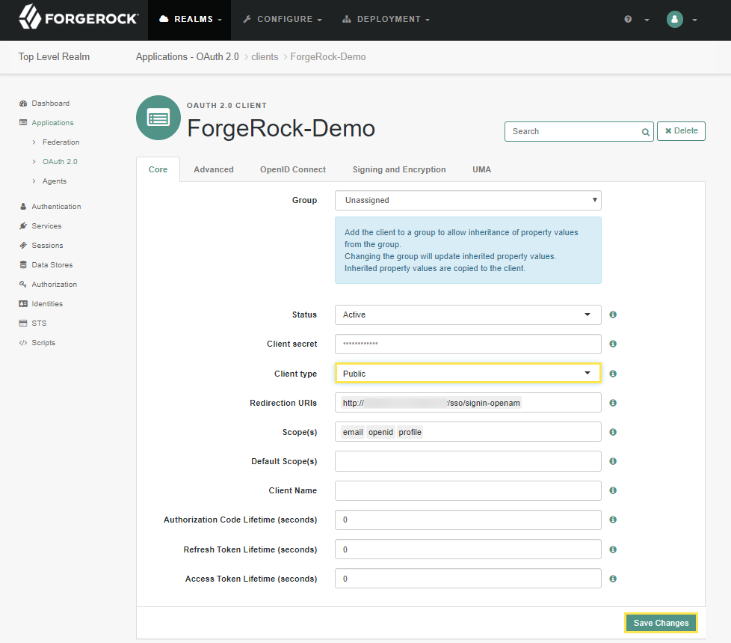Open Services in the sidebar
731x643 pixels.
(41, 226)
